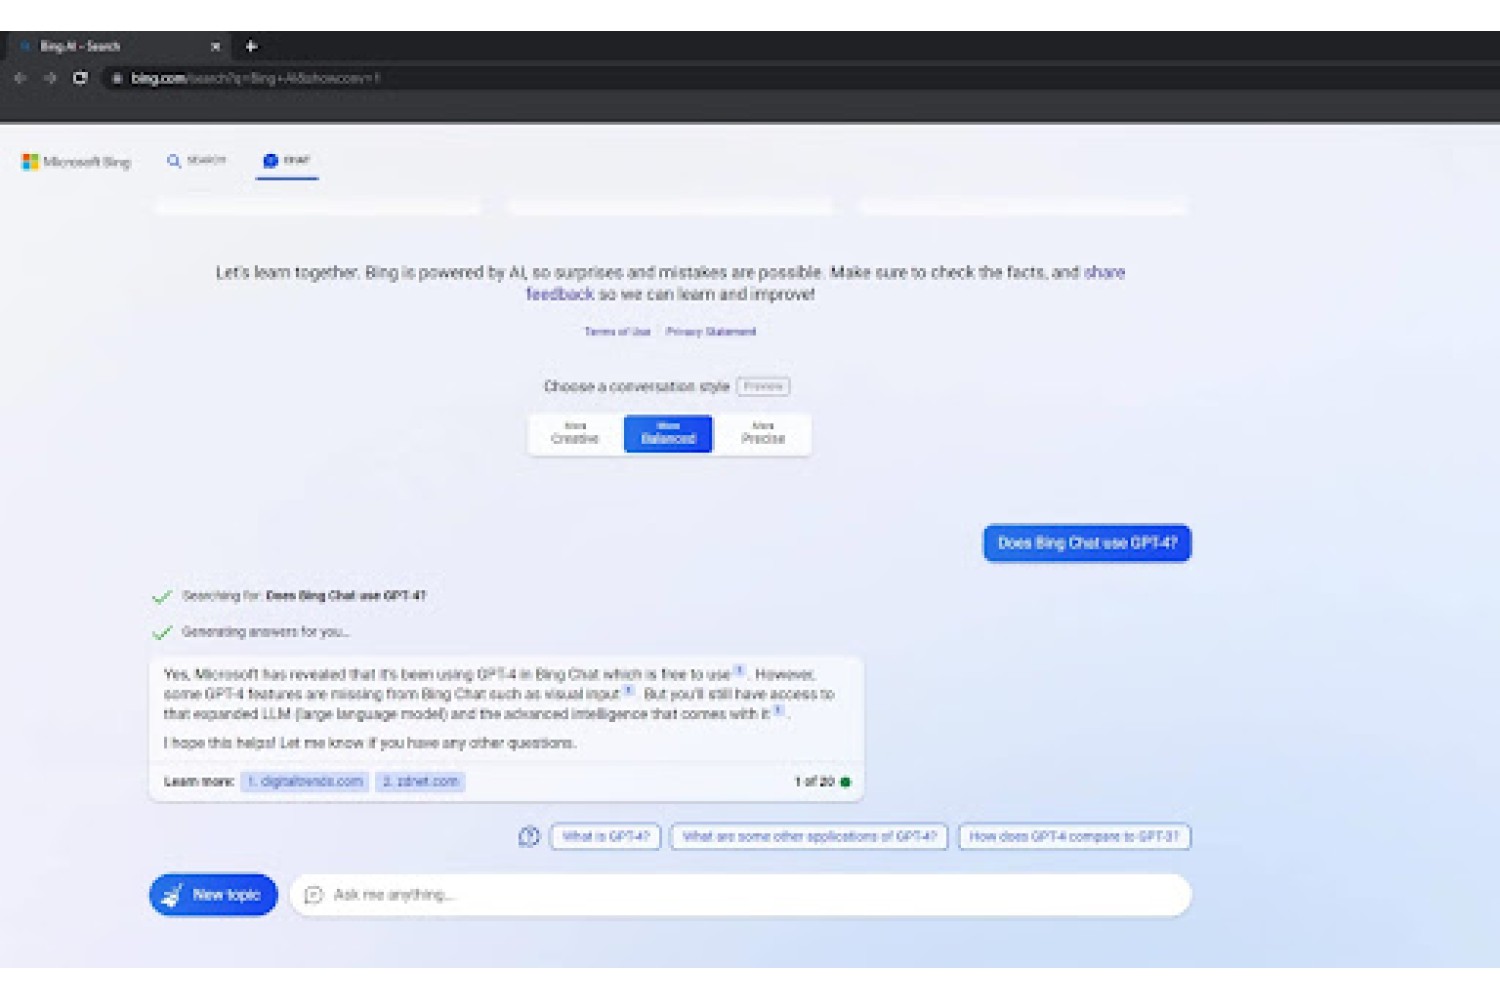Open the zdnet.com source link

pyautogui.click(x=420, y=781)
